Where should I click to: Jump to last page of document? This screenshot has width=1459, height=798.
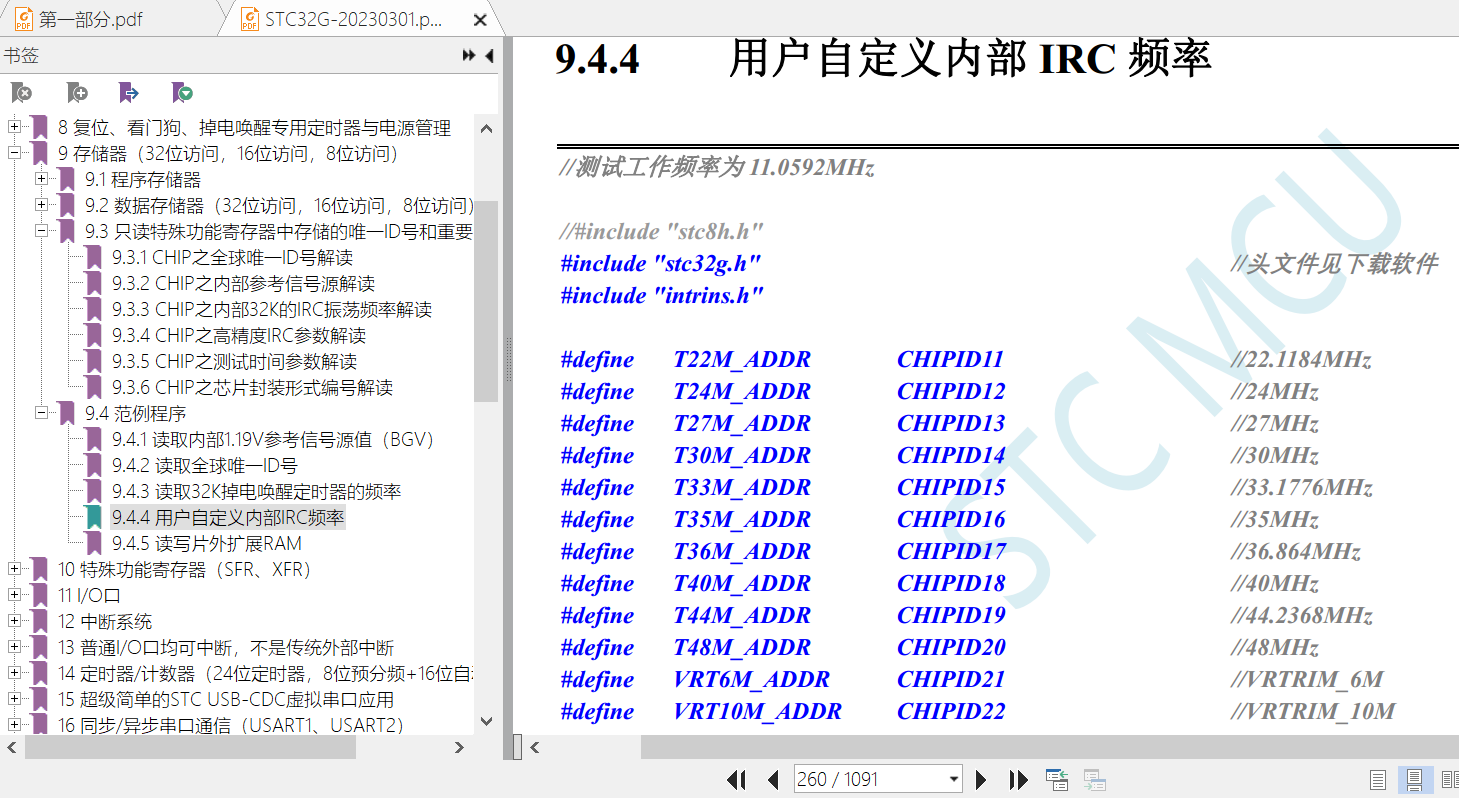coord(1018,780)
